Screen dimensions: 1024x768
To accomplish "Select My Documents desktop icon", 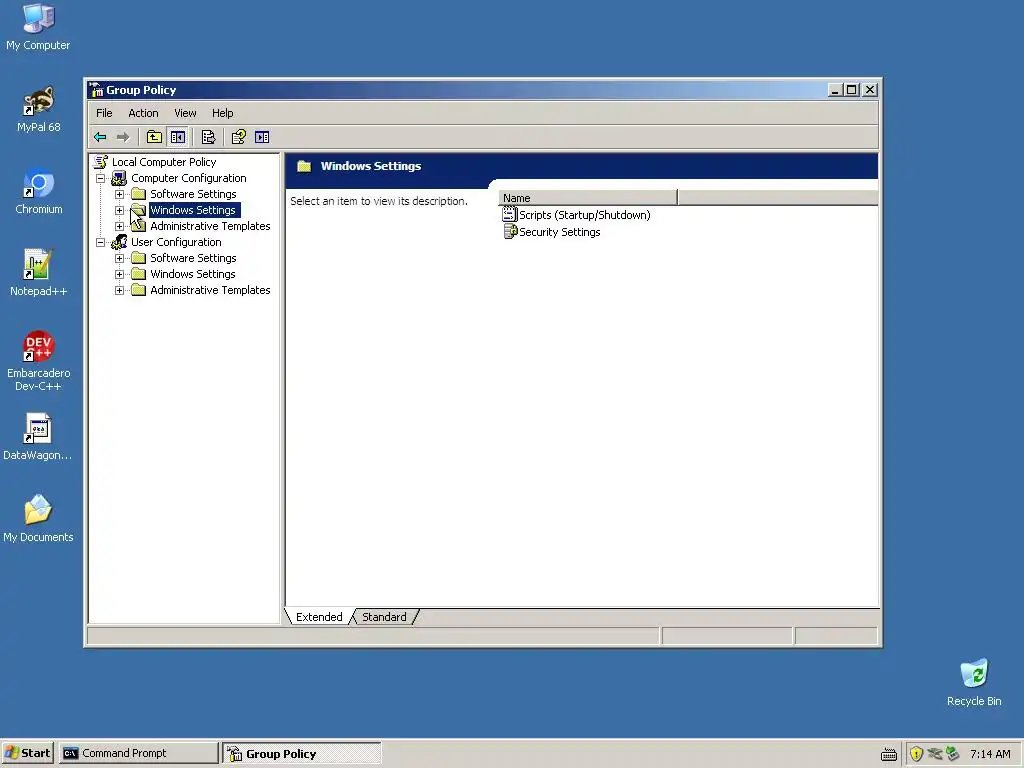I will [x=38, y=519].
